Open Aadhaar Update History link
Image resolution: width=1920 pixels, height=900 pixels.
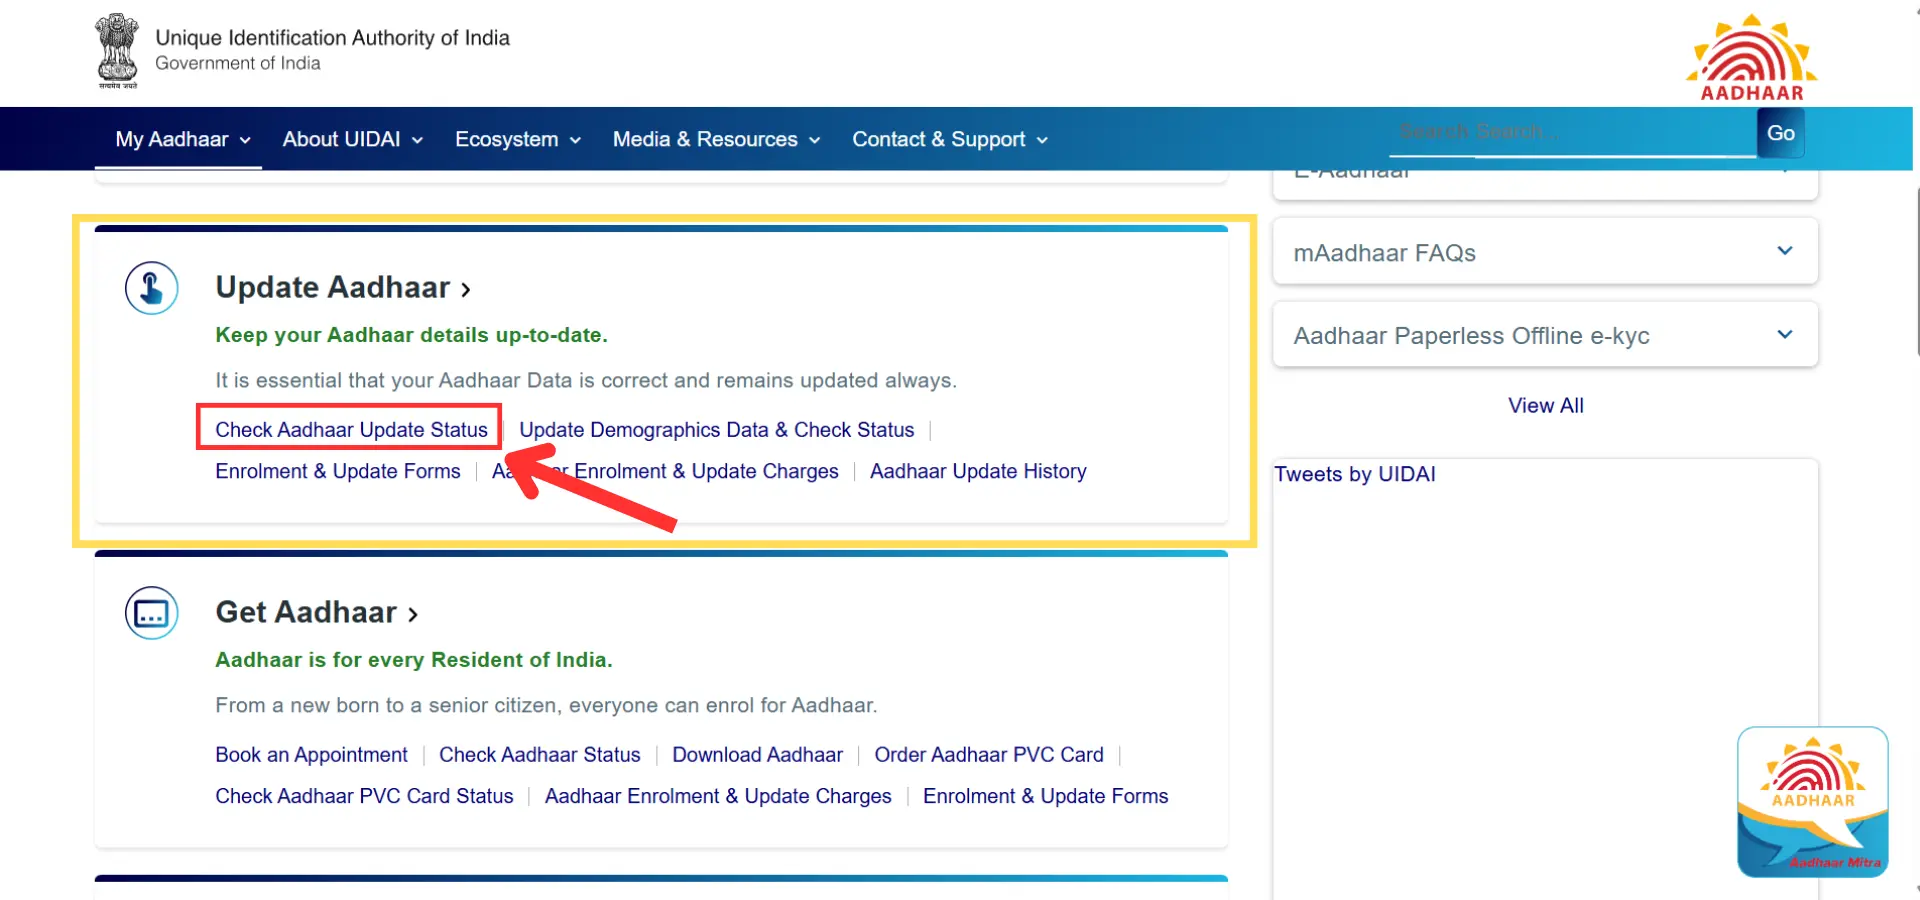(x=978, y=471)
